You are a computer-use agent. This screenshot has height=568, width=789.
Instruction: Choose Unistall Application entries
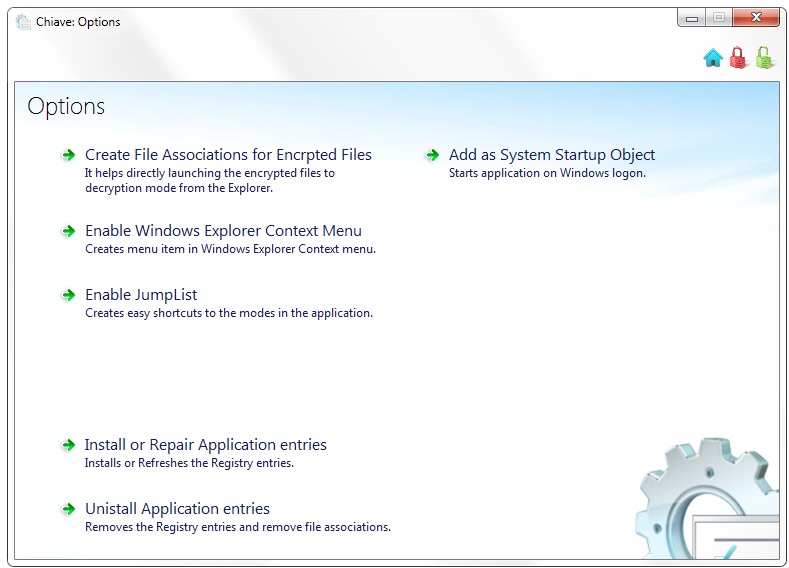[177, 509]
